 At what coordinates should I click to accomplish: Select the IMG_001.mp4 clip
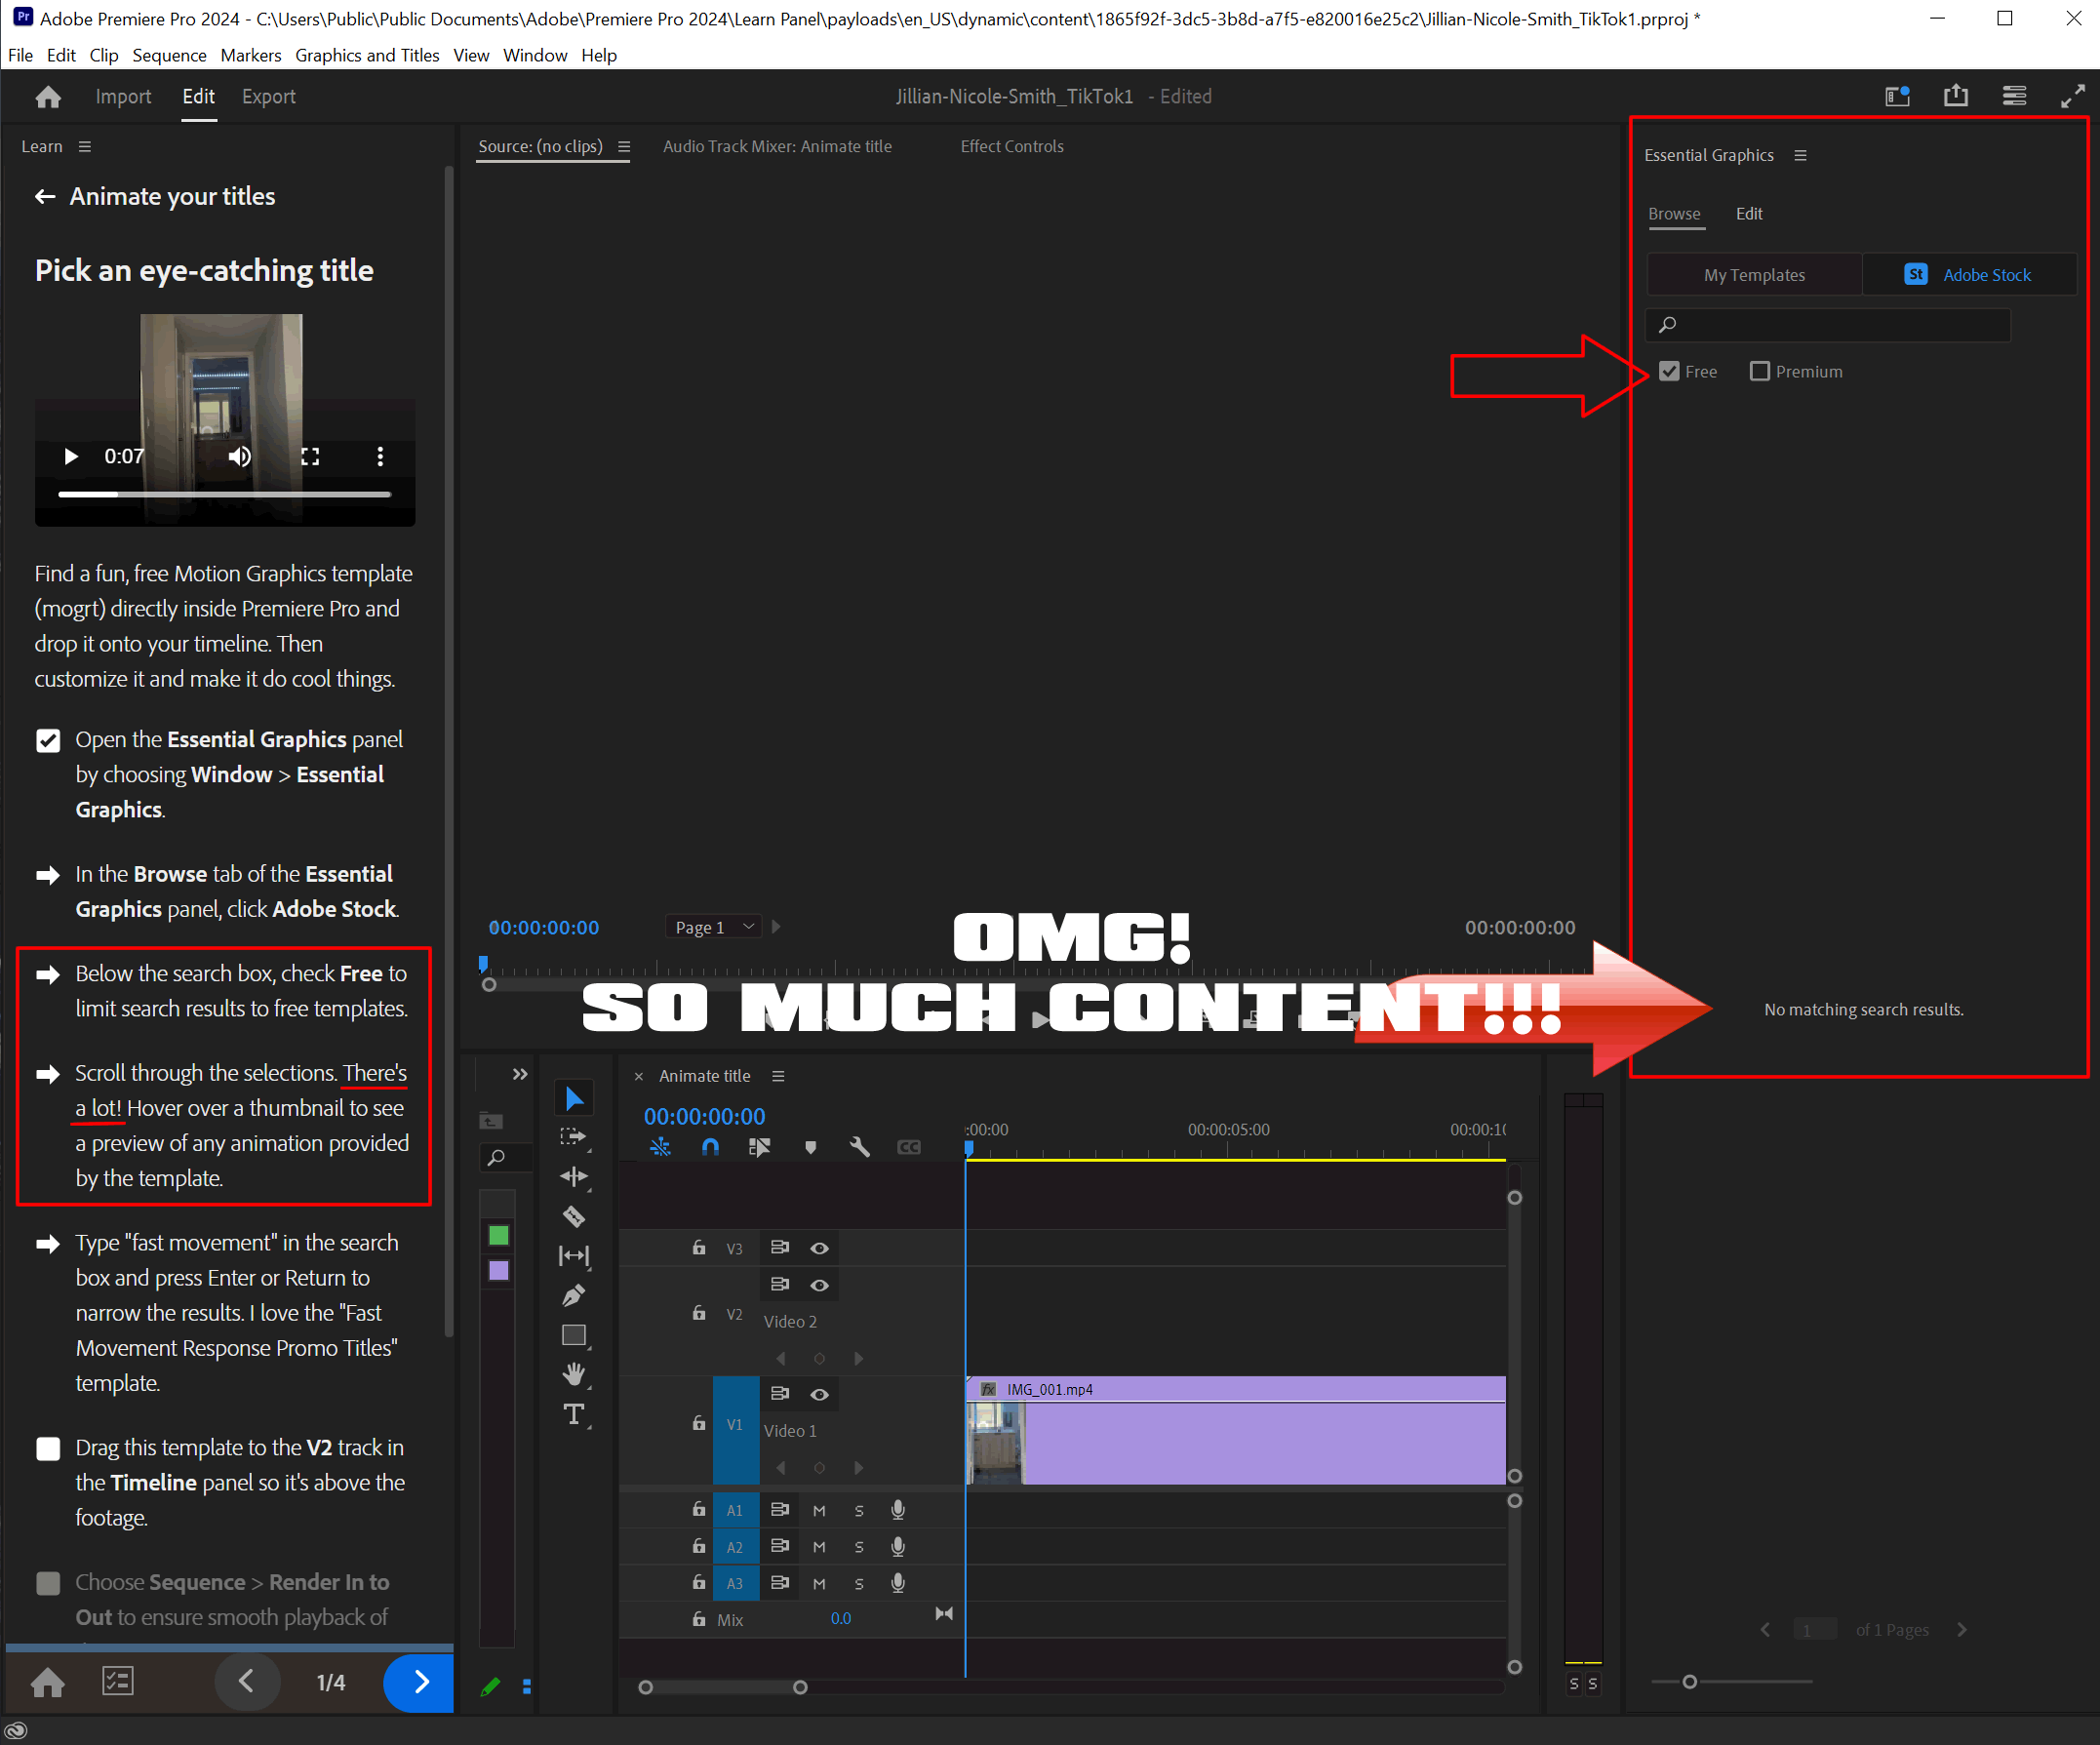pyautogui.click(x=1236, y=1430)
